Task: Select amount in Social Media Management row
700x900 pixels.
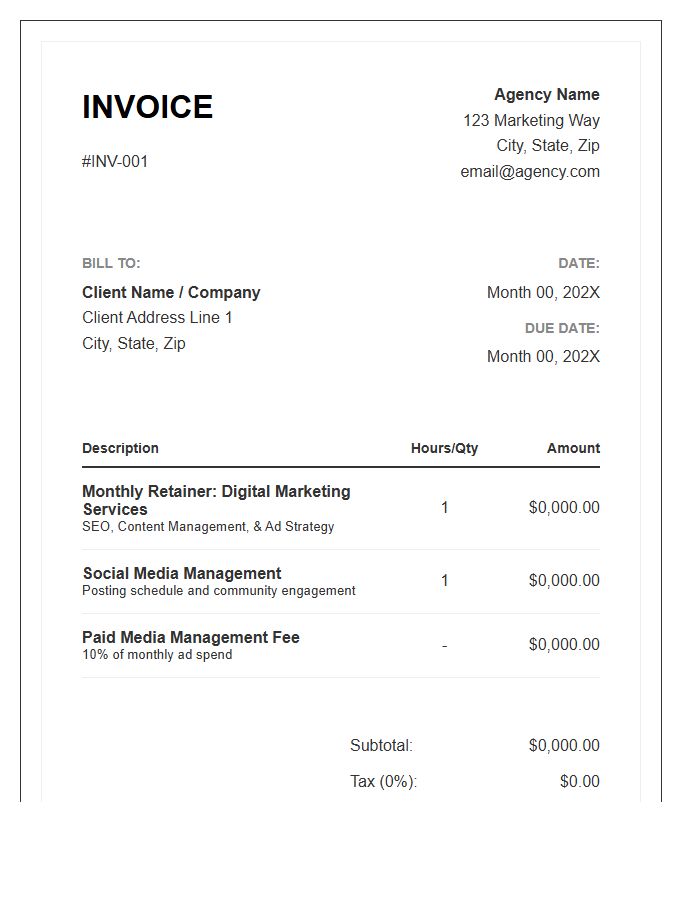Action: click(564, 580)
